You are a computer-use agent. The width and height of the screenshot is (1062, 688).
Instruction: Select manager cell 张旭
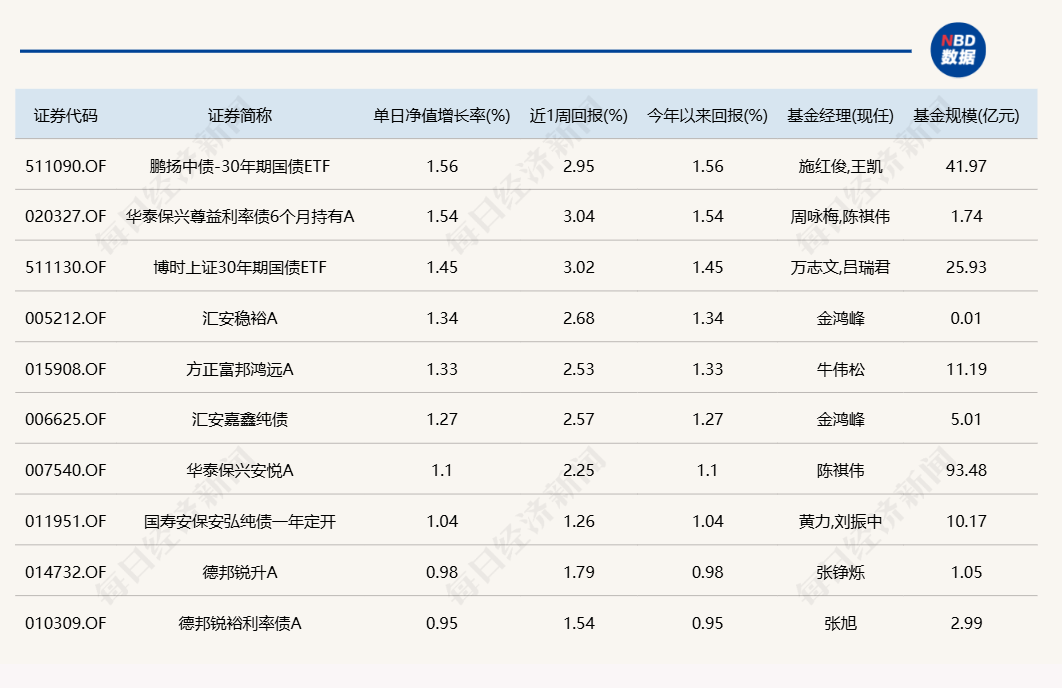(x=841, y=623)
